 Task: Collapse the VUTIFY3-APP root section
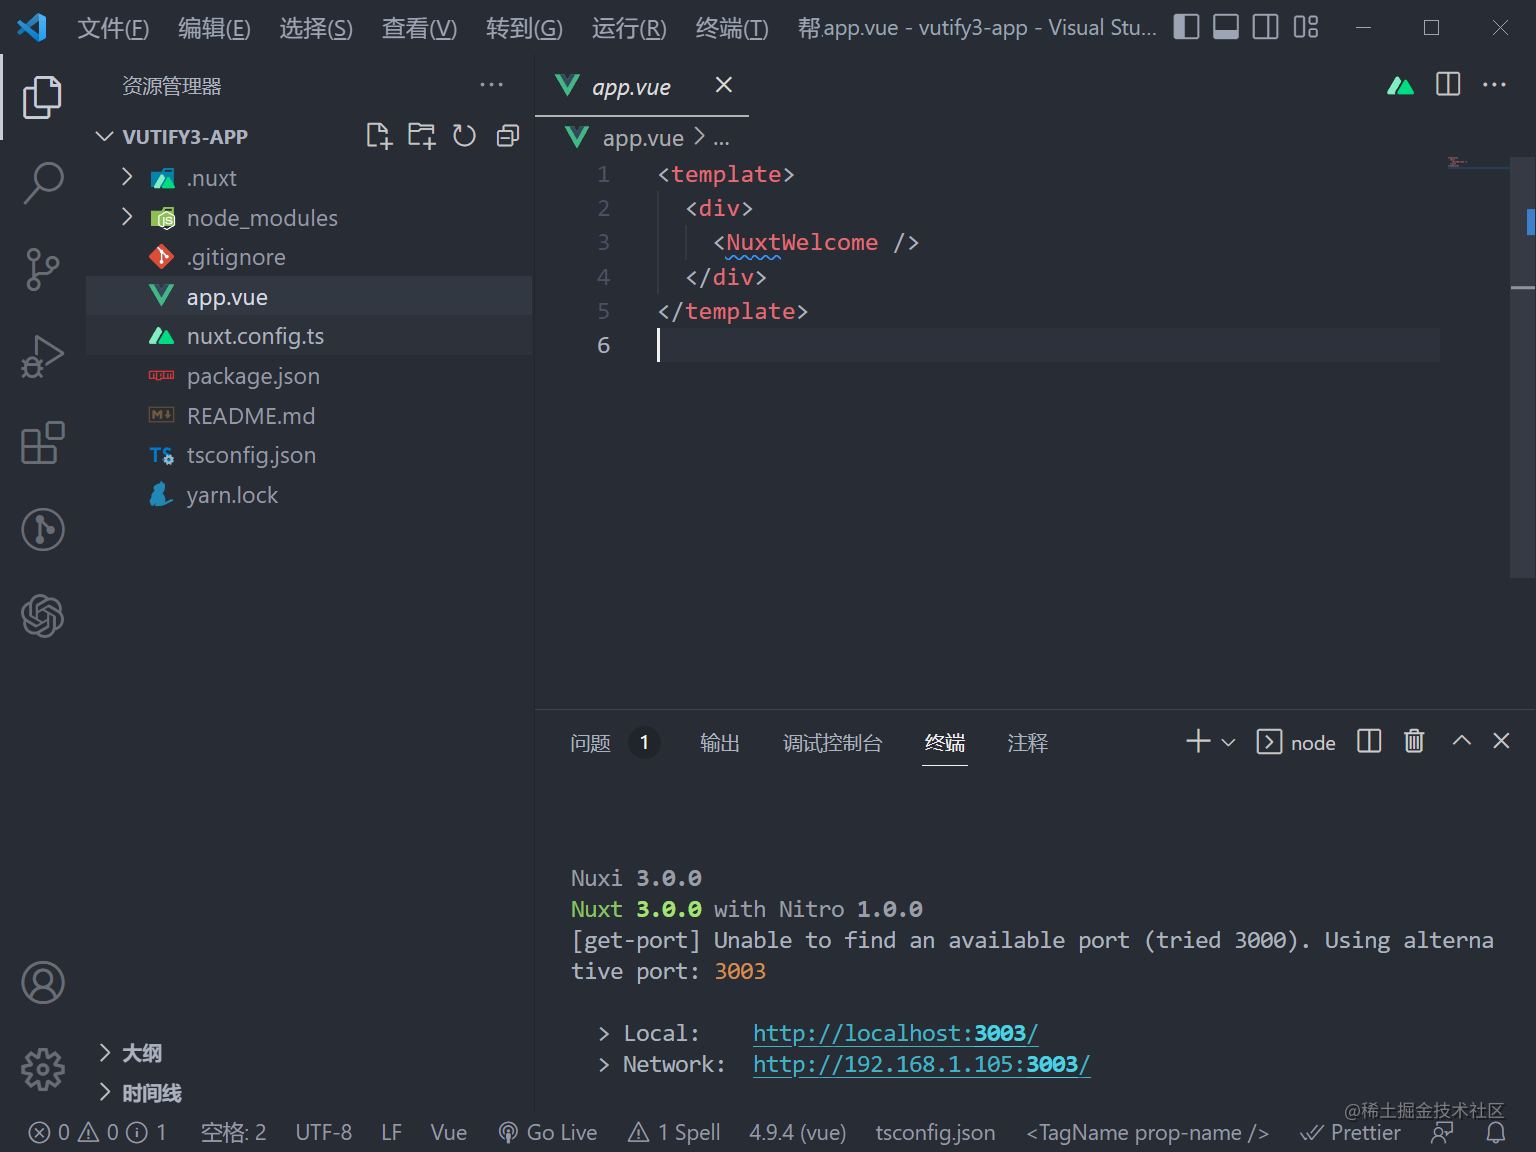tap(104, 136)
